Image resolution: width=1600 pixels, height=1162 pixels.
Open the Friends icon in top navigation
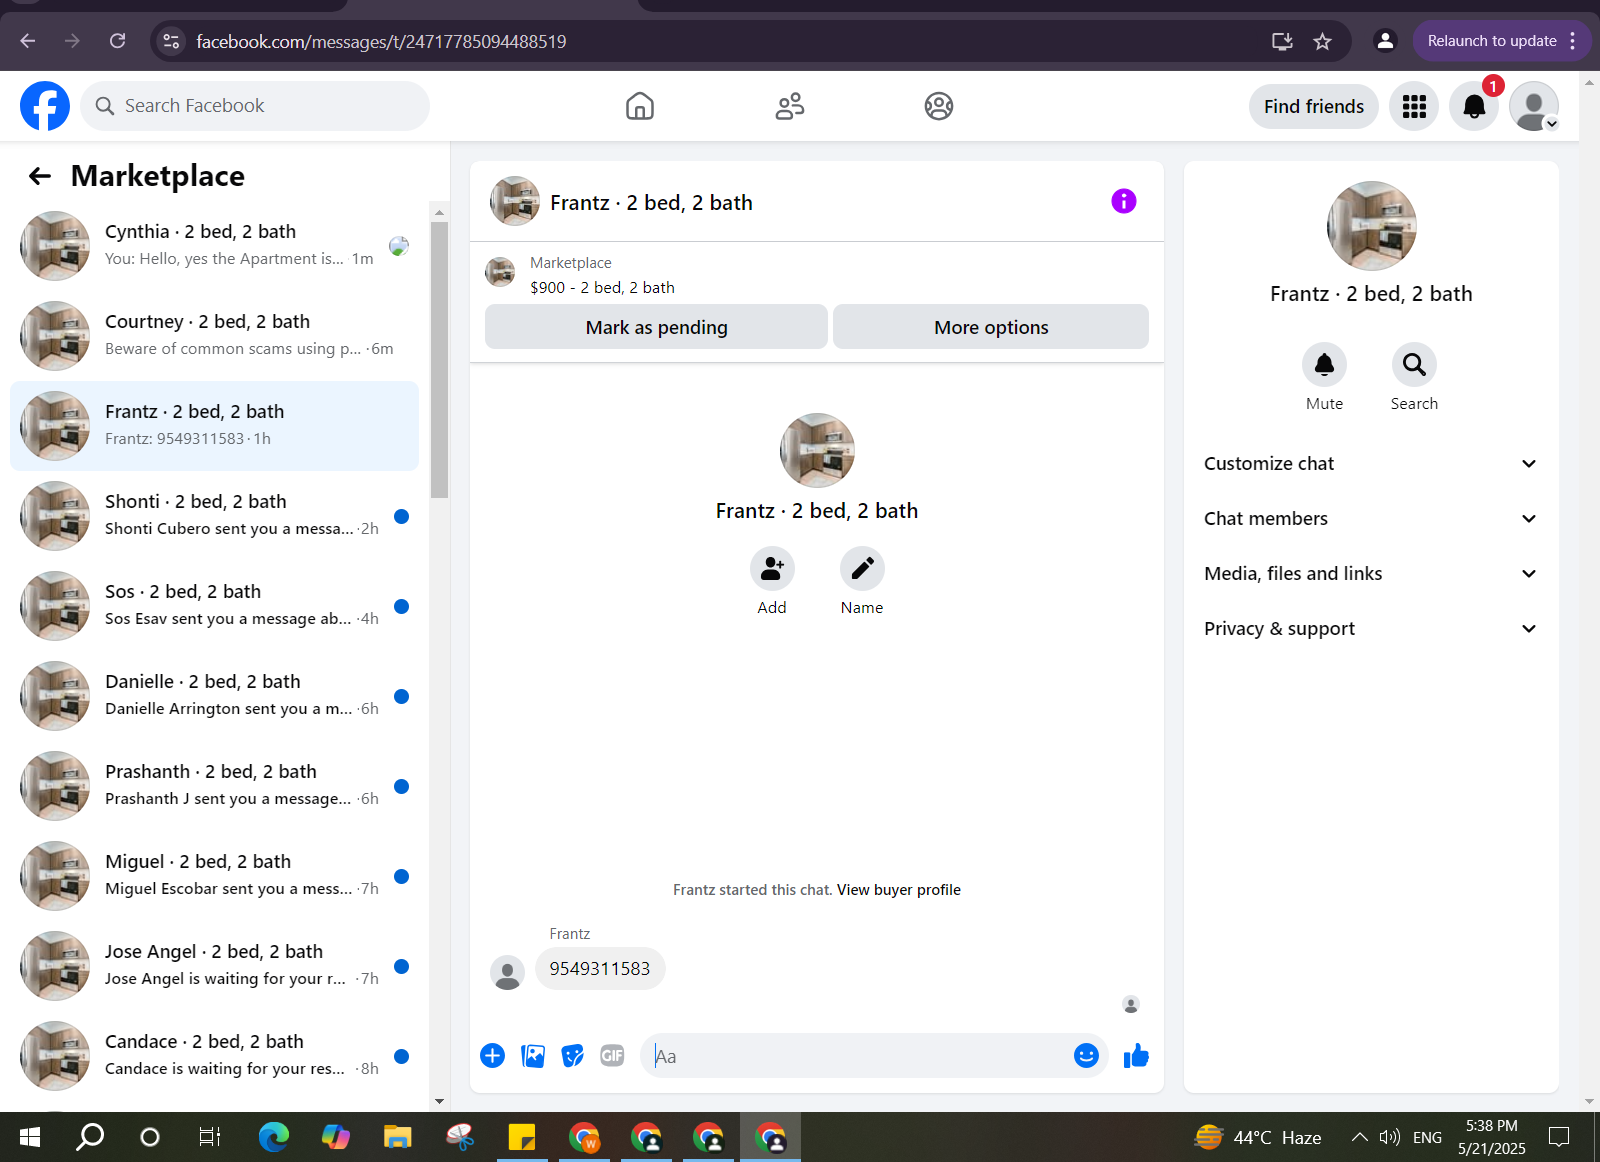pos(790,106)
